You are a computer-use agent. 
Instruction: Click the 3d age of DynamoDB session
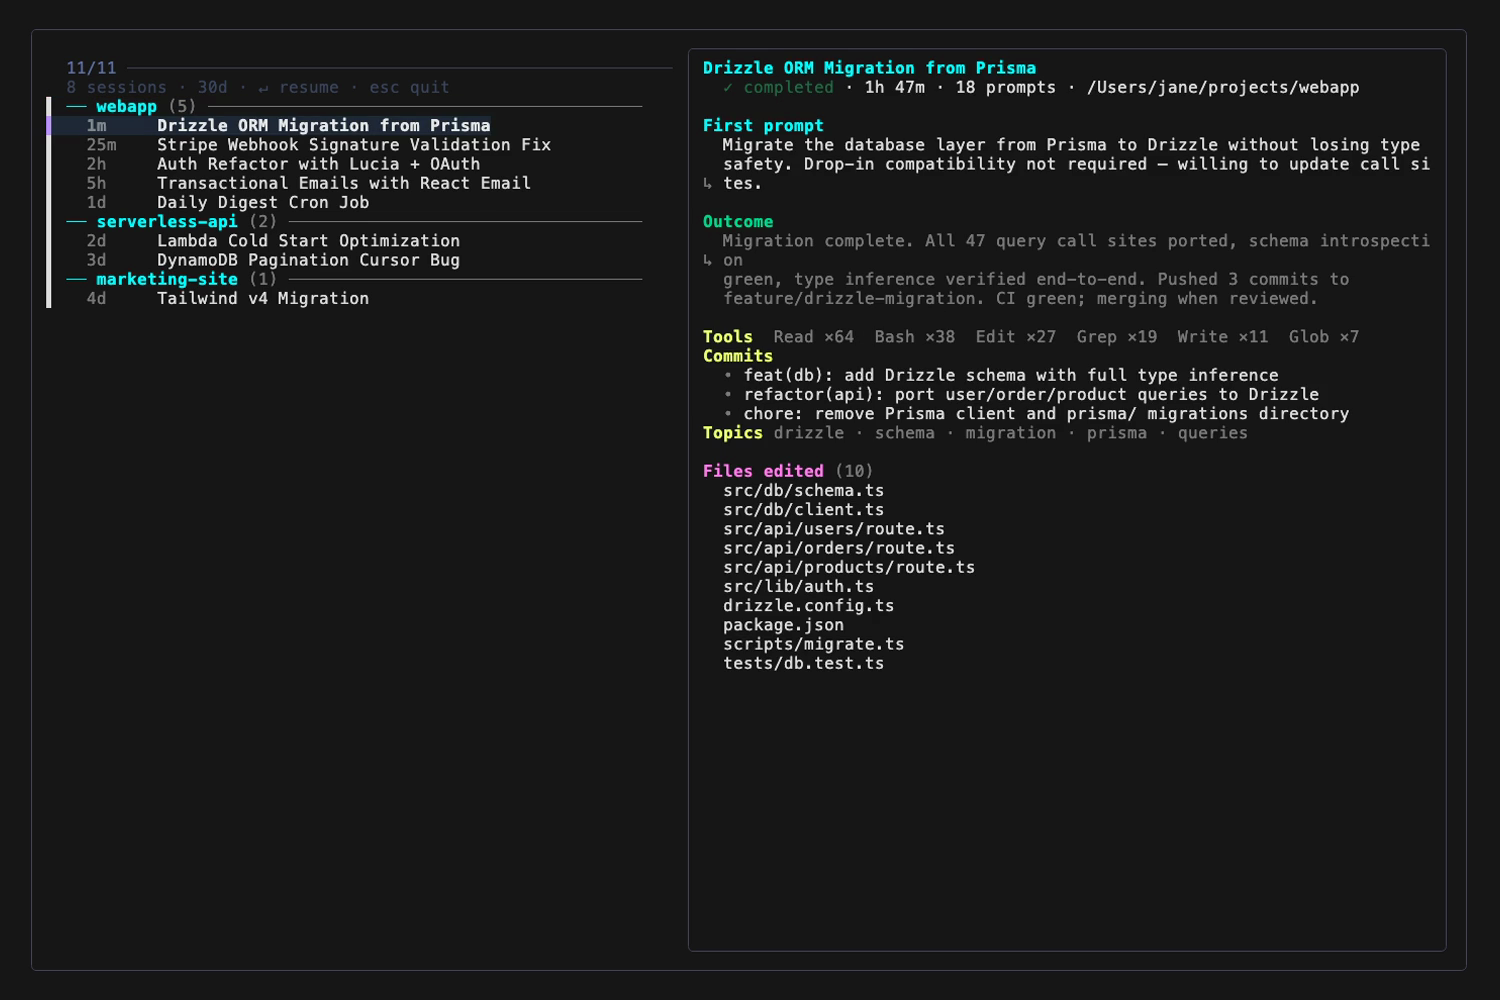pos(96,260)
